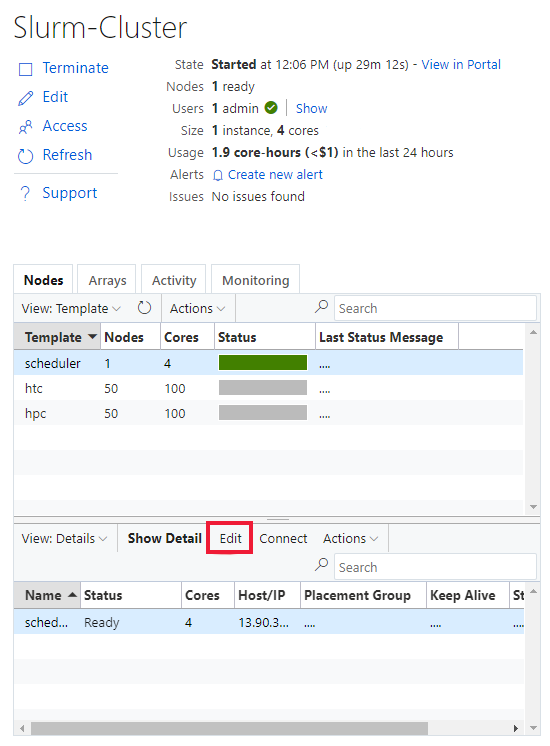Click lower table scroll up arrow
550x746 pixels.
click(x=533, y=591)
